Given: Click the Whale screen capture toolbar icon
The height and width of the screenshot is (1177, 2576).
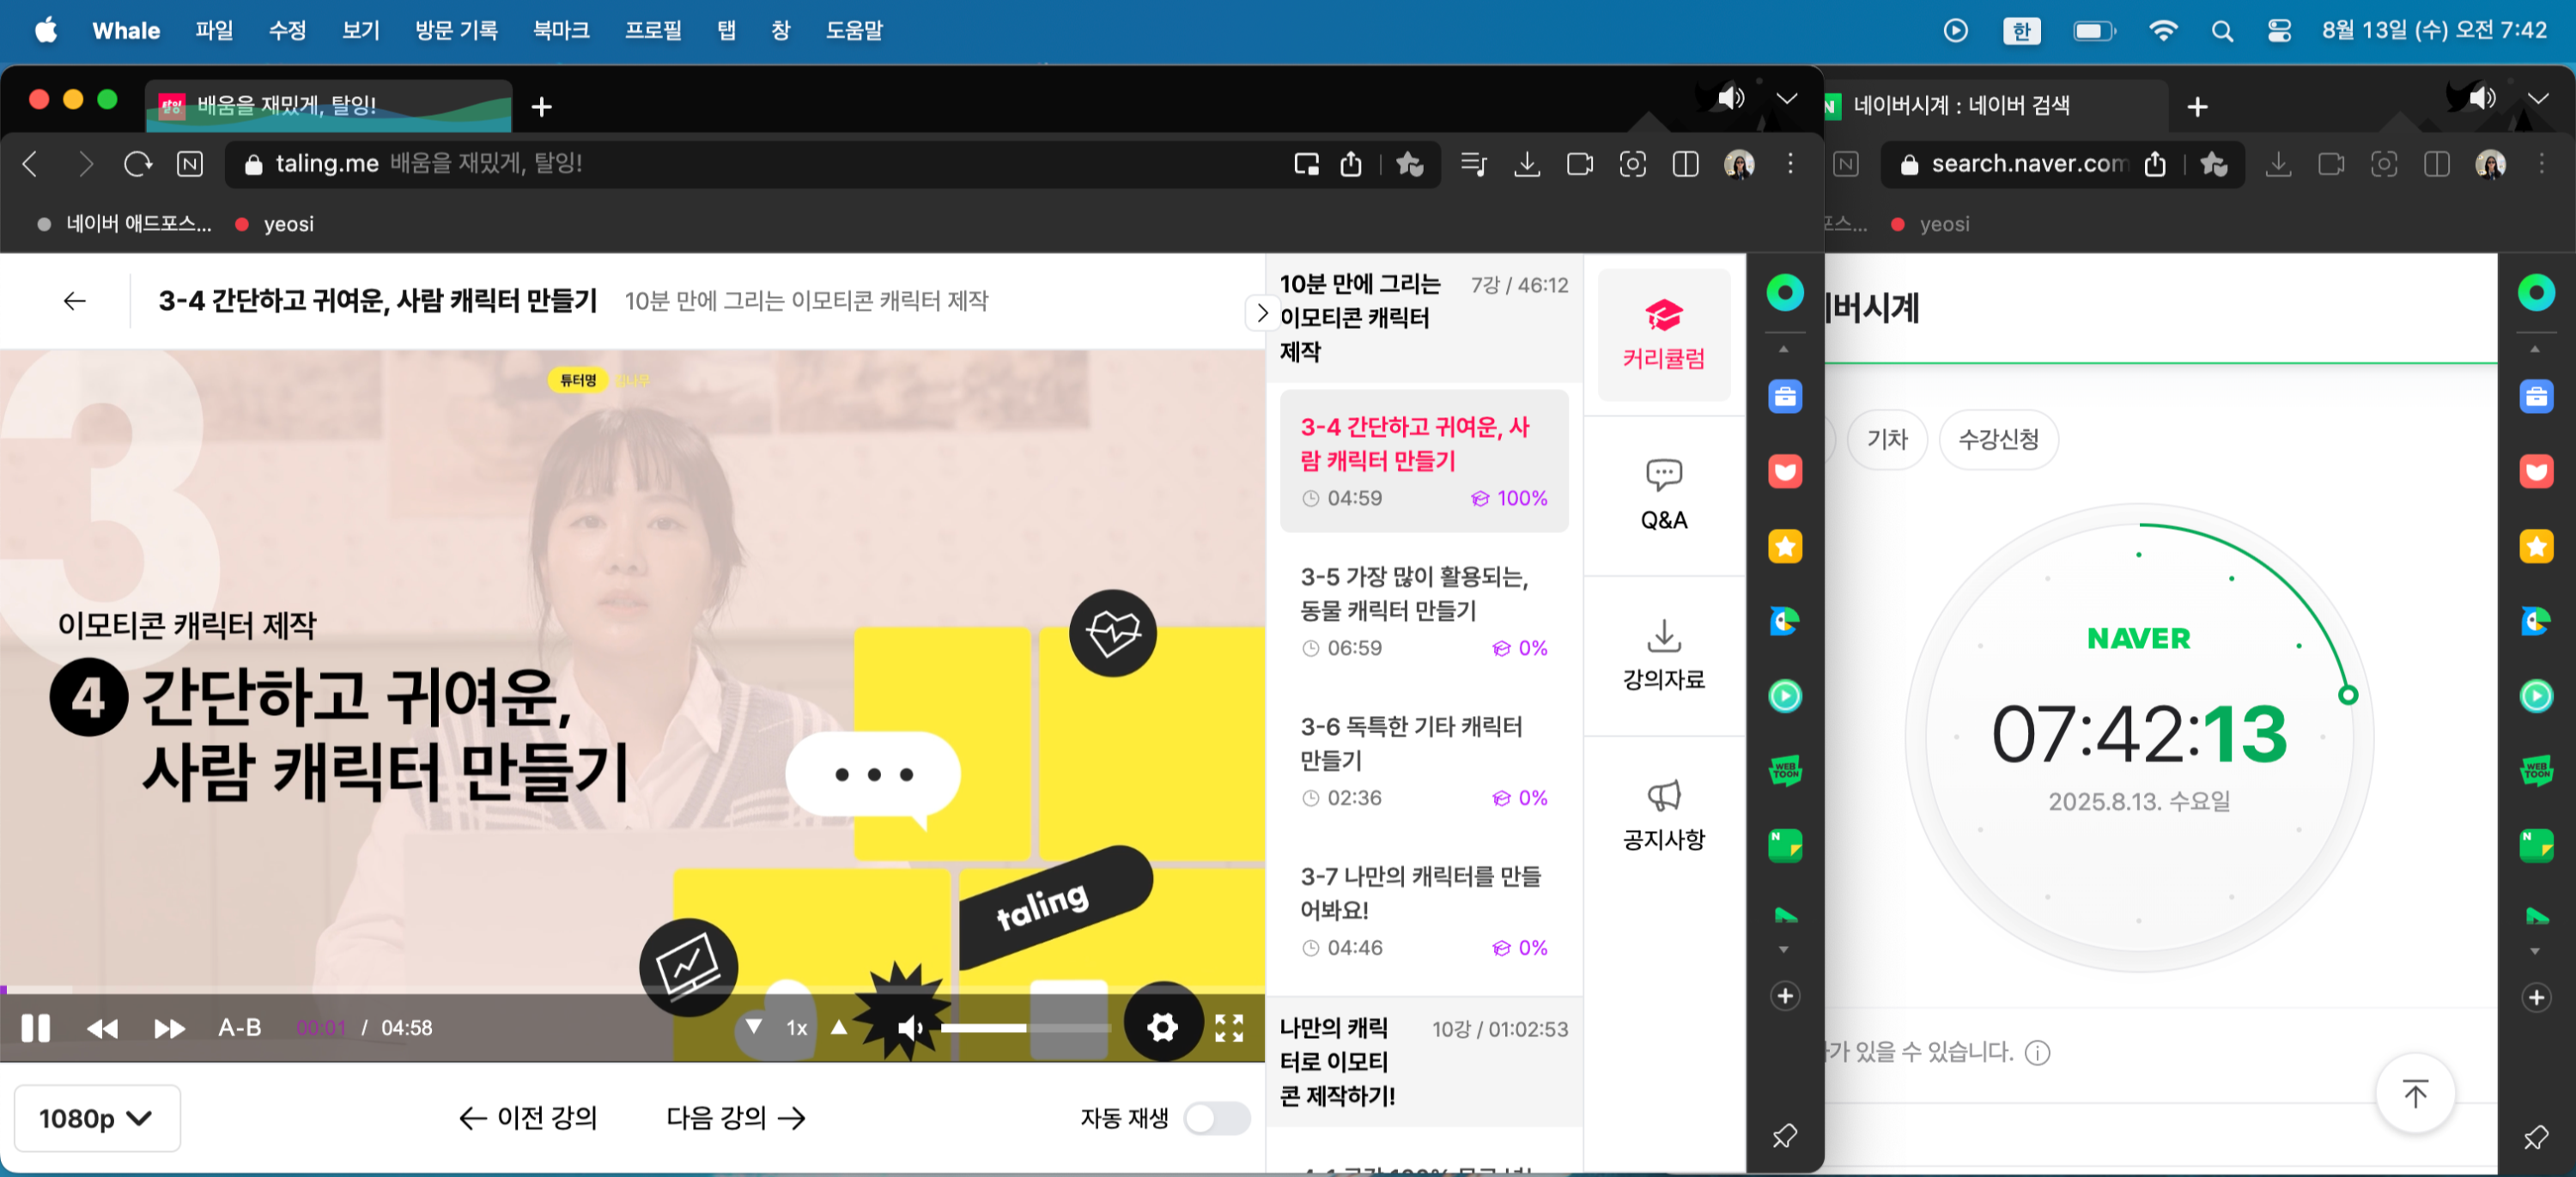Looking at the screenshot, I should (x=1632, y=164).
